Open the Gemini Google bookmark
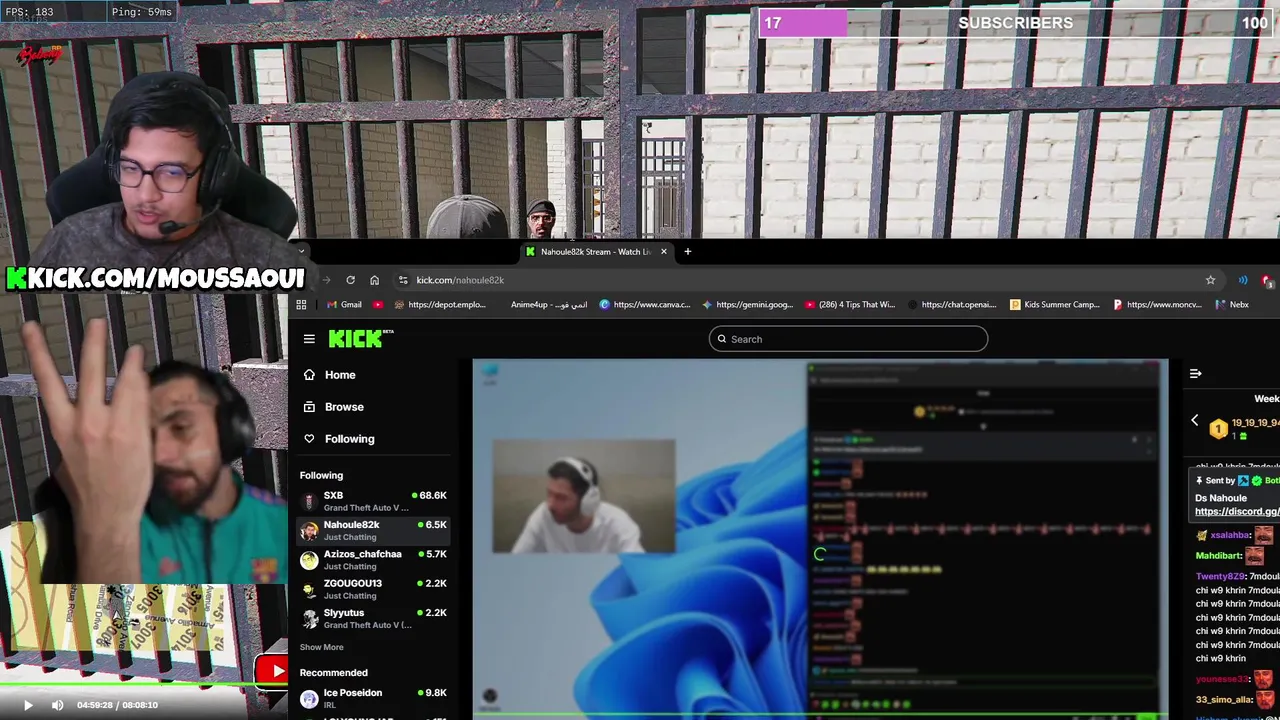This screenshot has width=1280, height=720. (x=748, y=305)
